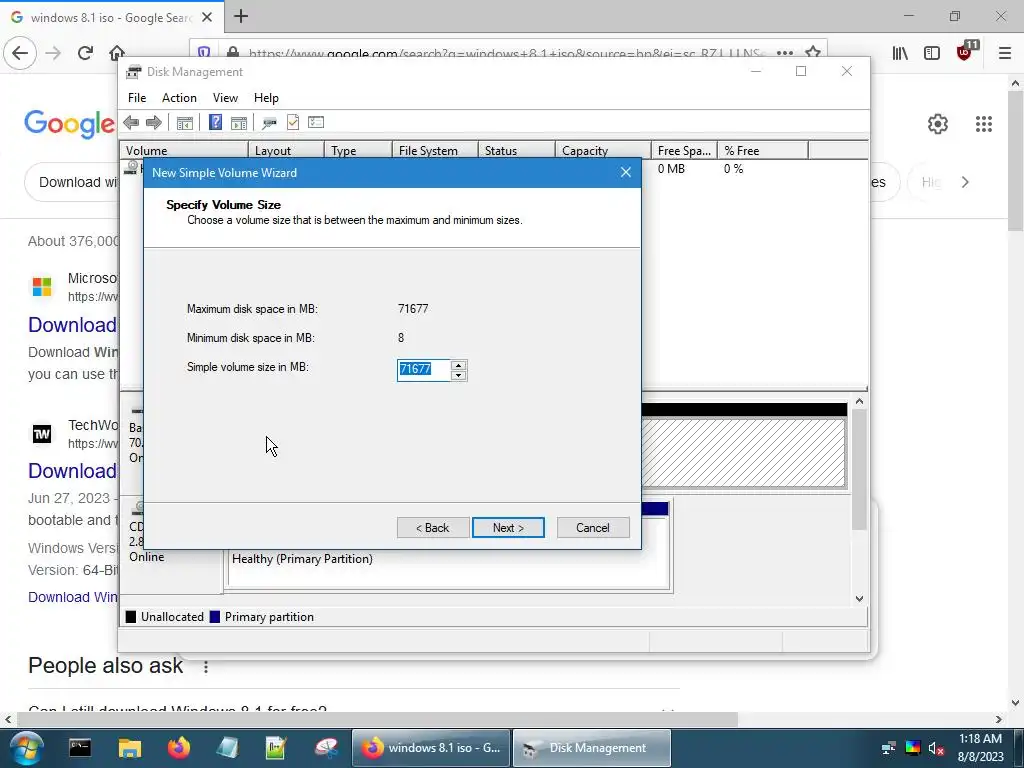Switch to Firefox windows 8.1 iso taskbar button
1024x768 pixels.
pyautogui.click(x=431, y=748)
